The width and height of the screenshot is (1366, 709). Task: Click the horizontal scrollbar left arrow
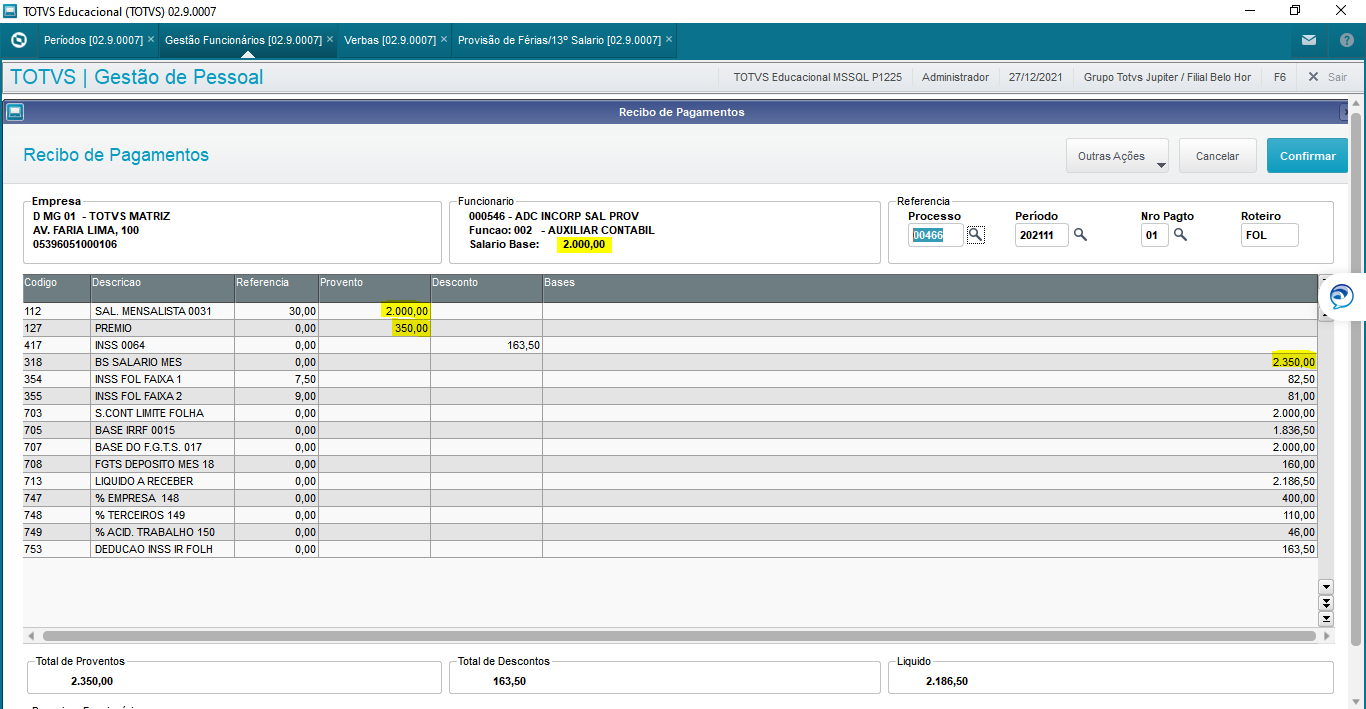pos(31,636)
